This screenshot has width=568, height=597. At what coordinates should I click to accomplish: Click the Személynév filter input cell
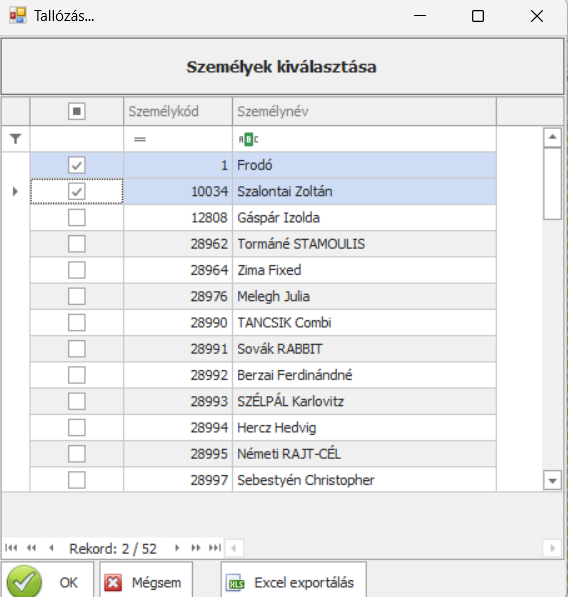click(364, 139)
